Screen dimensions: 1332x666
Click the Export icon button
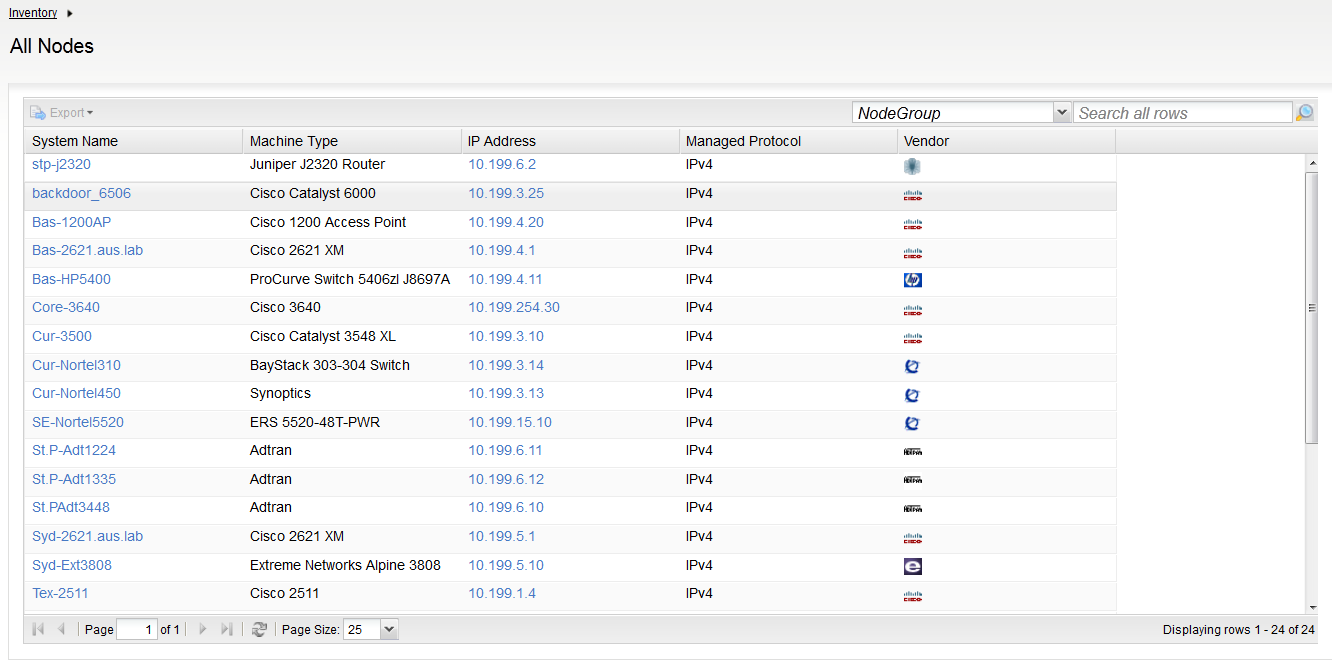point(61,113)
